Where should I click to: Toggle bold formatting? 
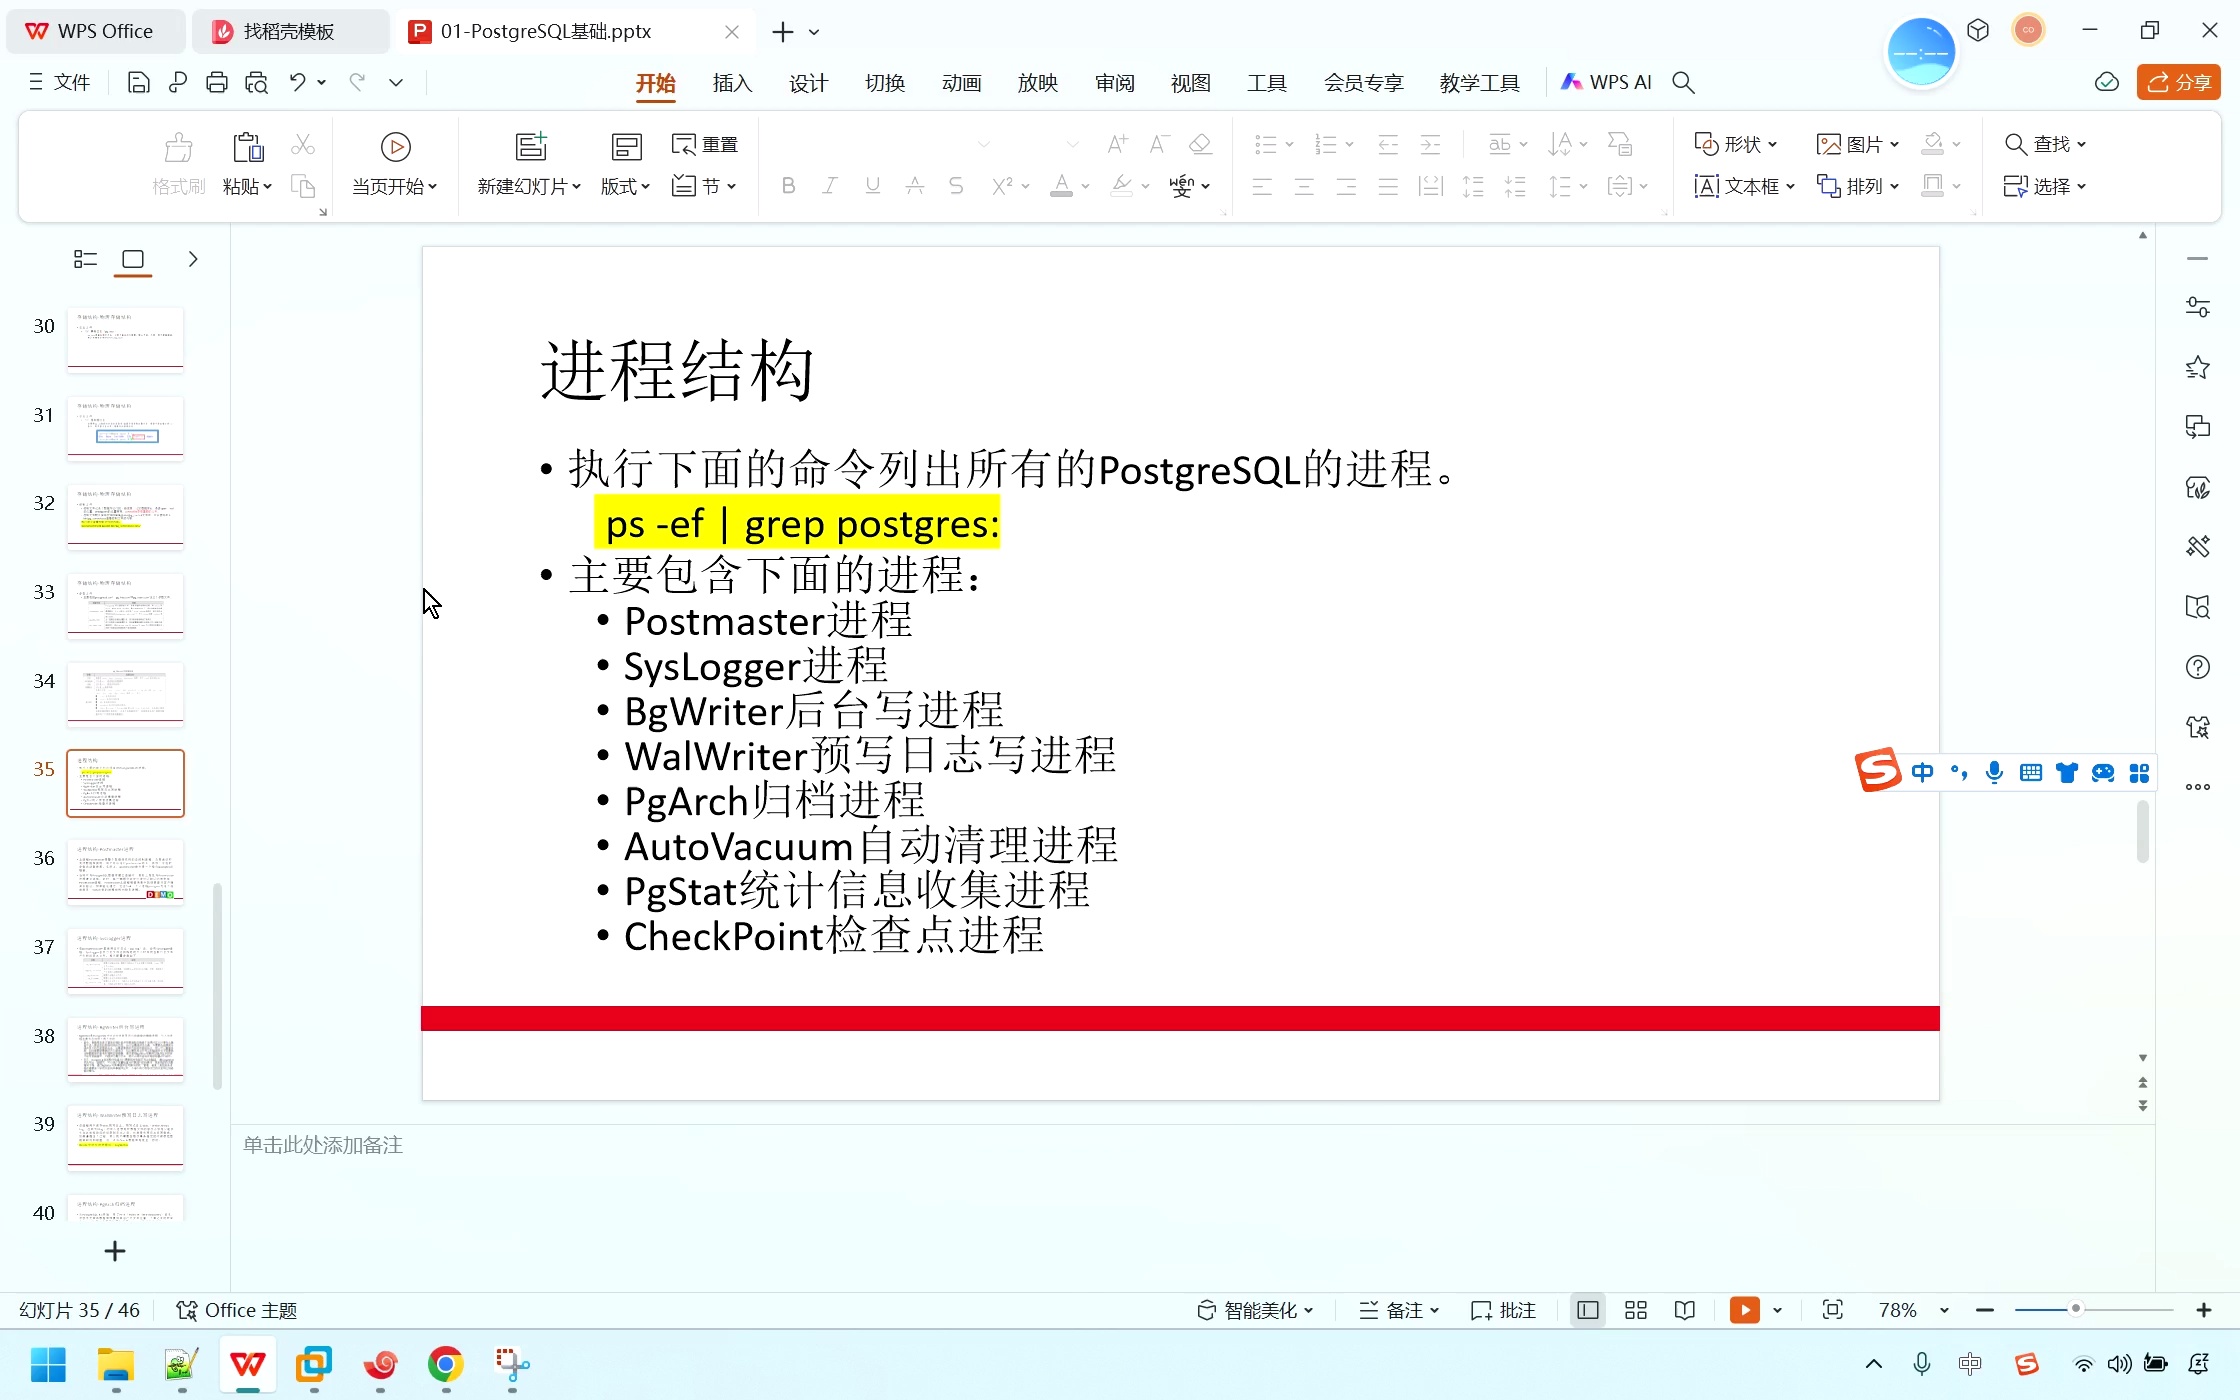[788, 186]
